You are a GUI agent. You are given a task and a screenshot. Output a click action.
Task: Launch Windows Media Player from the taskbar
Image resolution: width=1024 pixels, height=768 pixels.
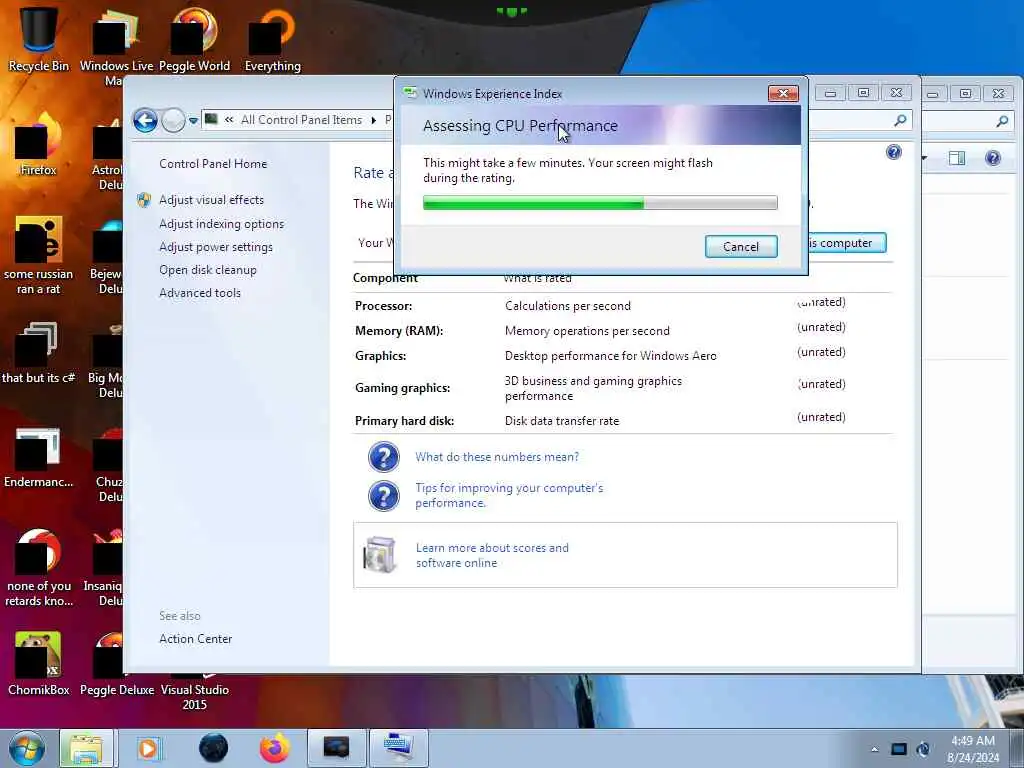pyautogui.click(x=148, y=748)
